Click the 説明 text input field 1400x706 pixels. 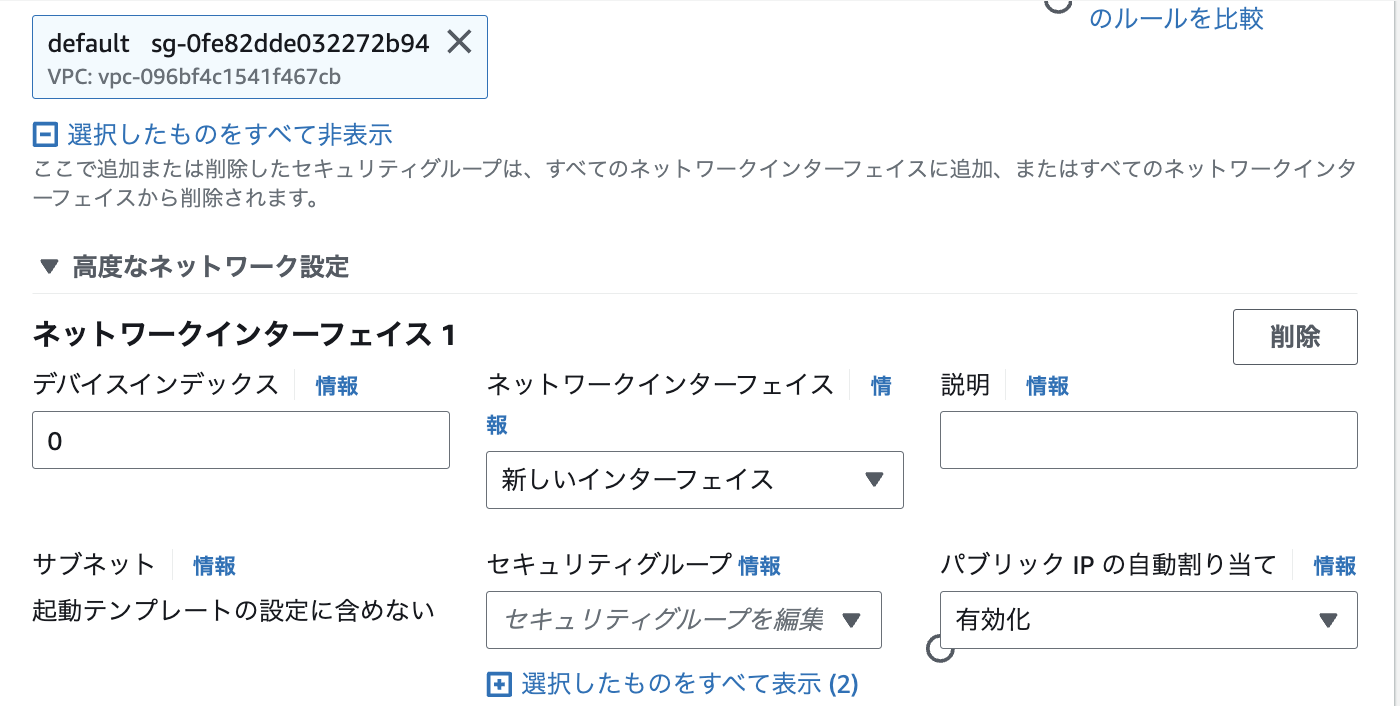1148,440
